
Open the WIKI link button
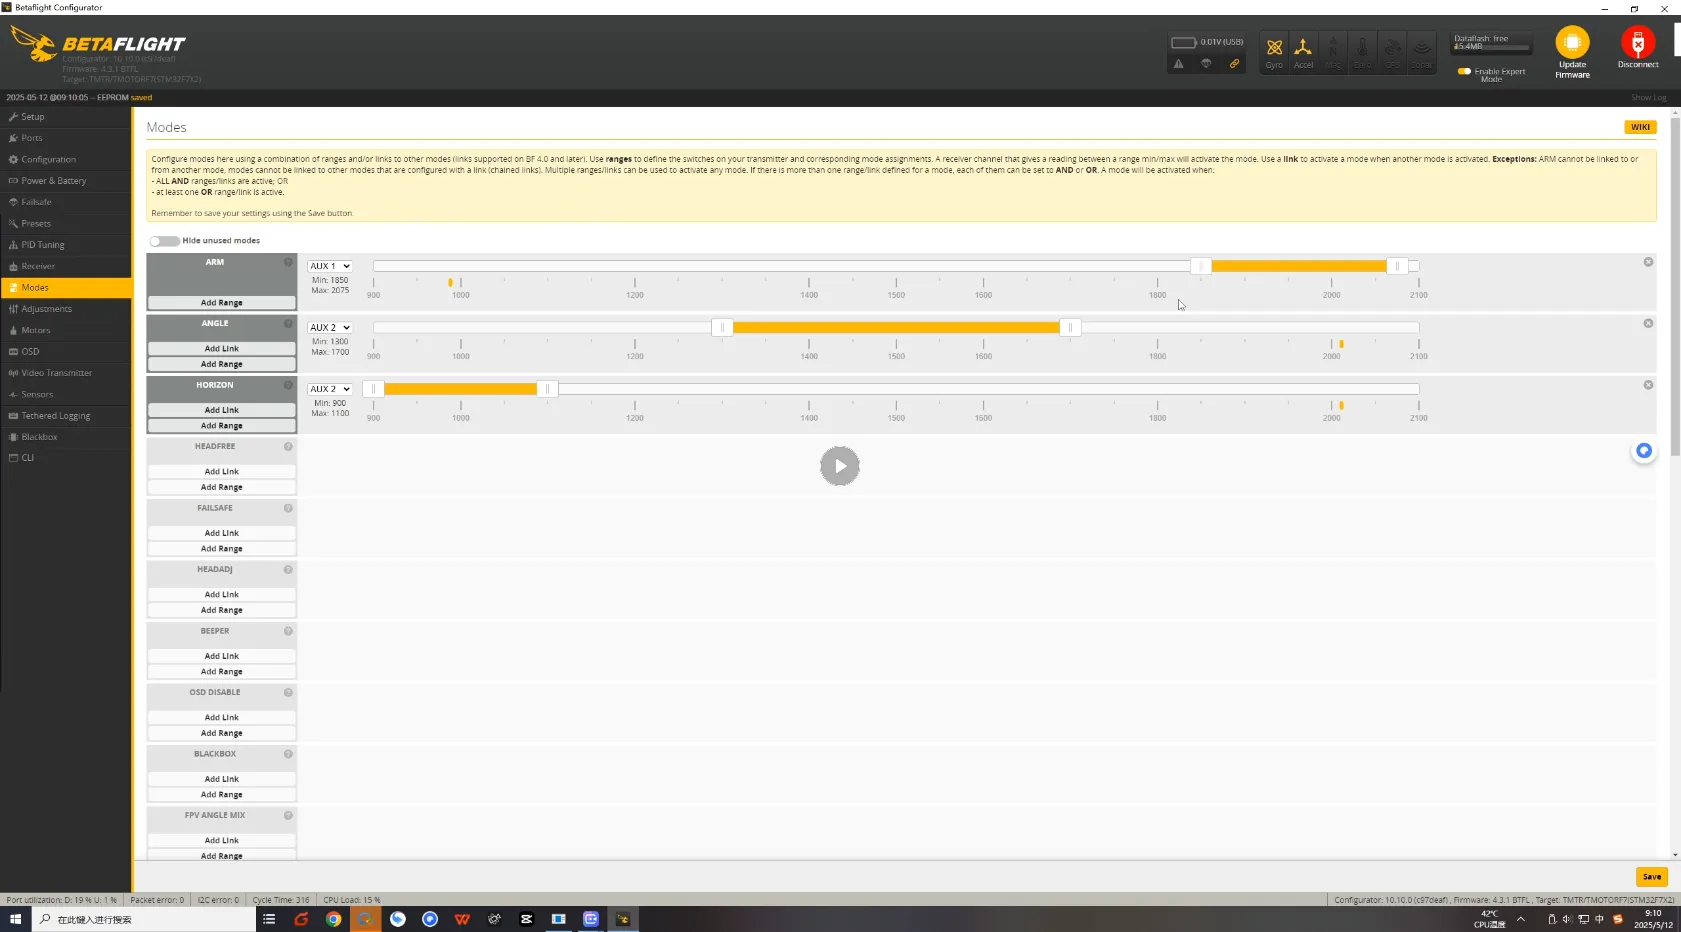click(1640, 127)
